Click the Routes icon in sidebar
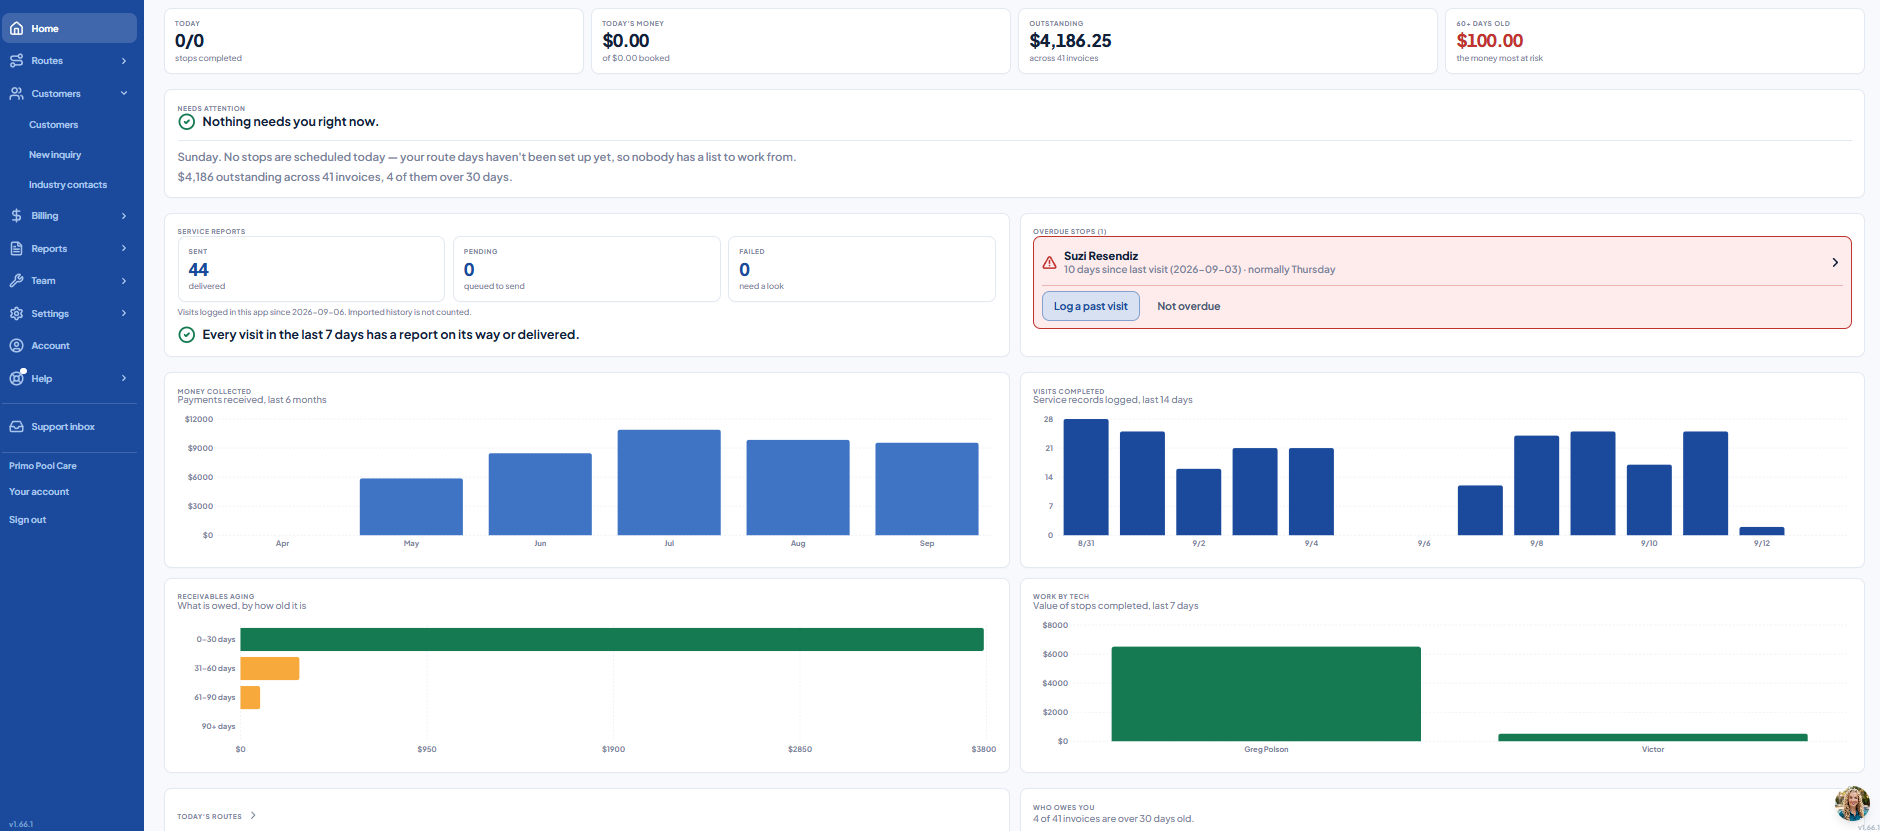Image resolution: width=1880 pixels, height=831 pixels. (x=16, y=61)
